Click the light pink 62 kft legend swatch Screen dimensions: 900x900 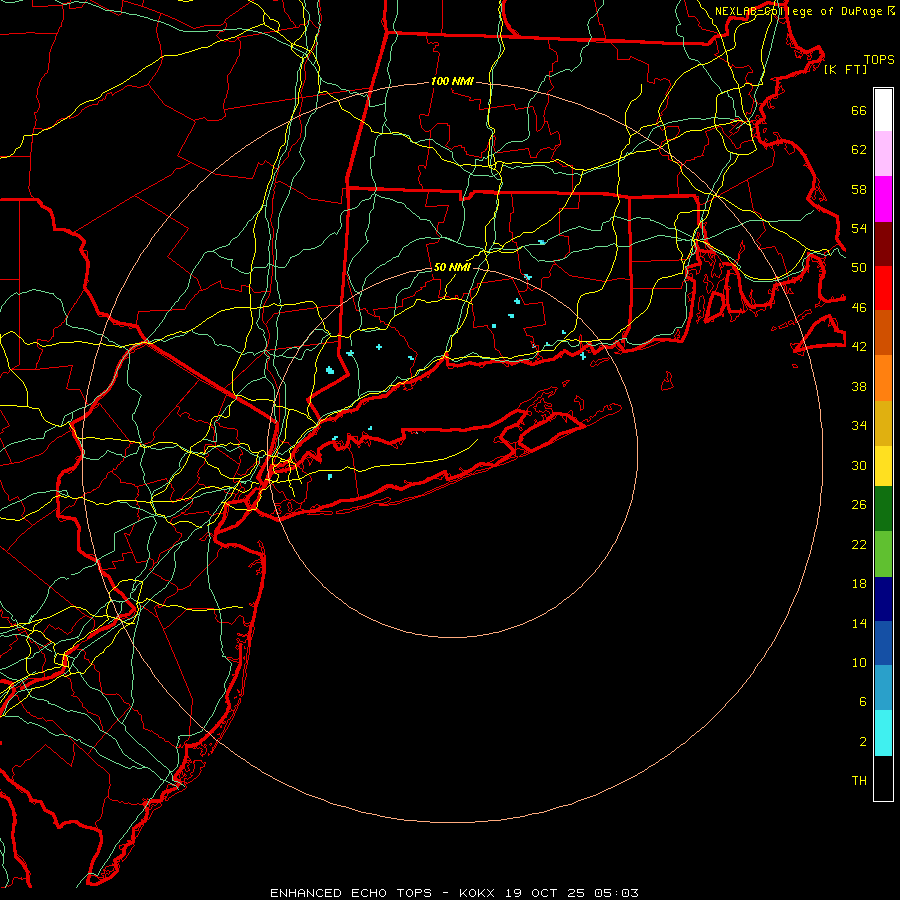click(x=883, y=153)
